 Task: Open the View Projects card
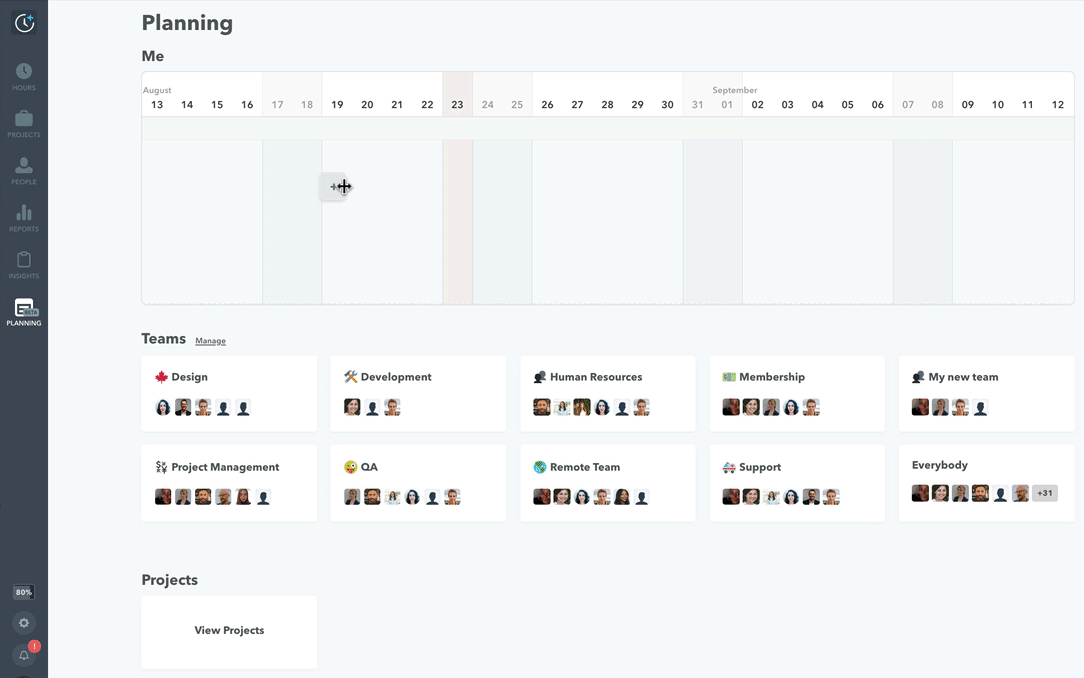tap(229, 631)
